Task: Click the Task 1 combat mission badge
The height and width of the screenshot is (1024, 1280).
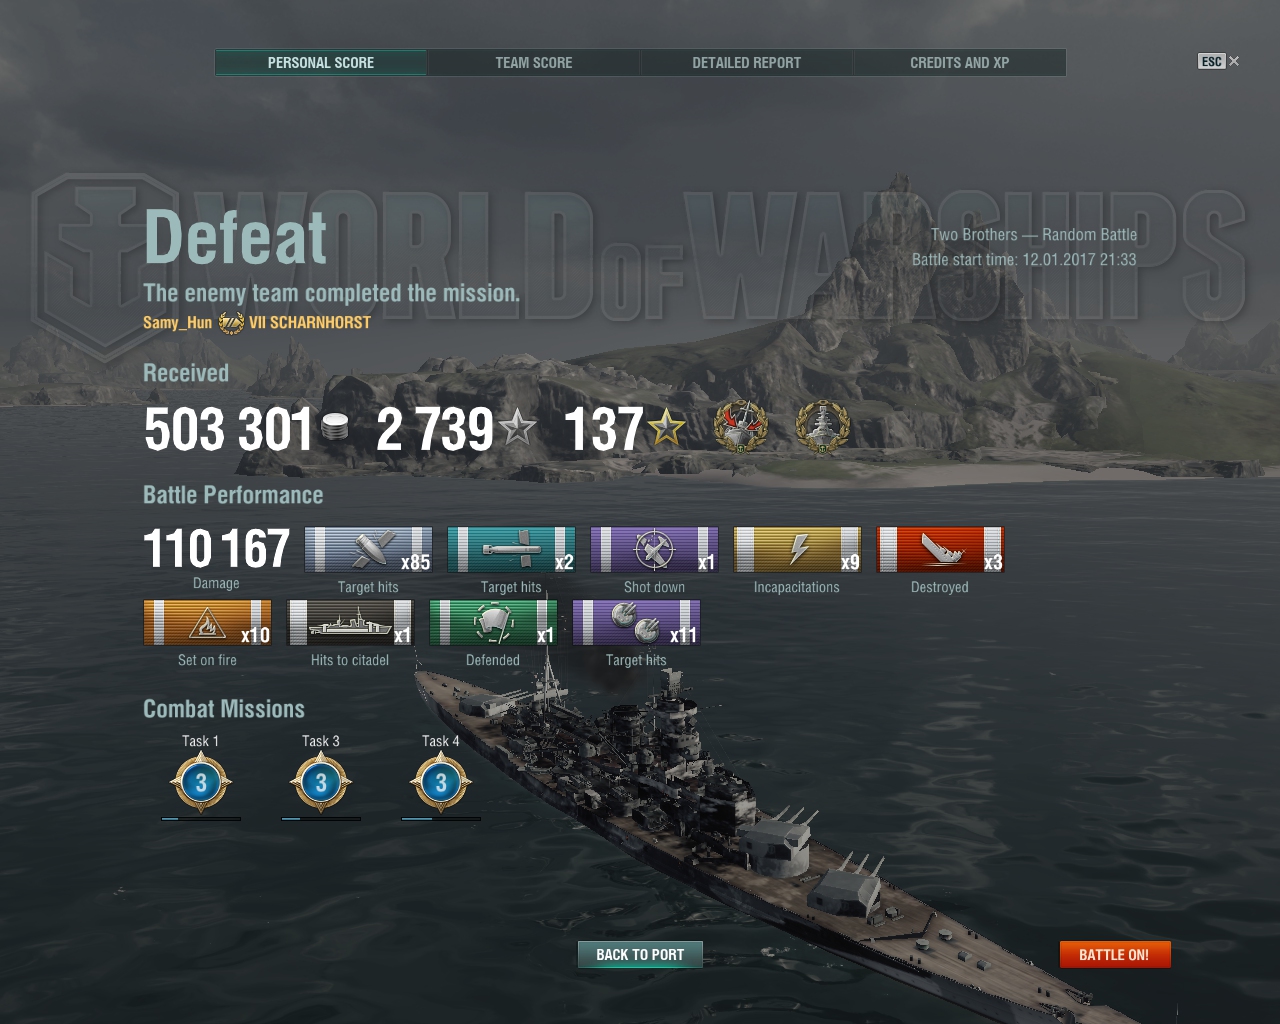Action: 201,783
